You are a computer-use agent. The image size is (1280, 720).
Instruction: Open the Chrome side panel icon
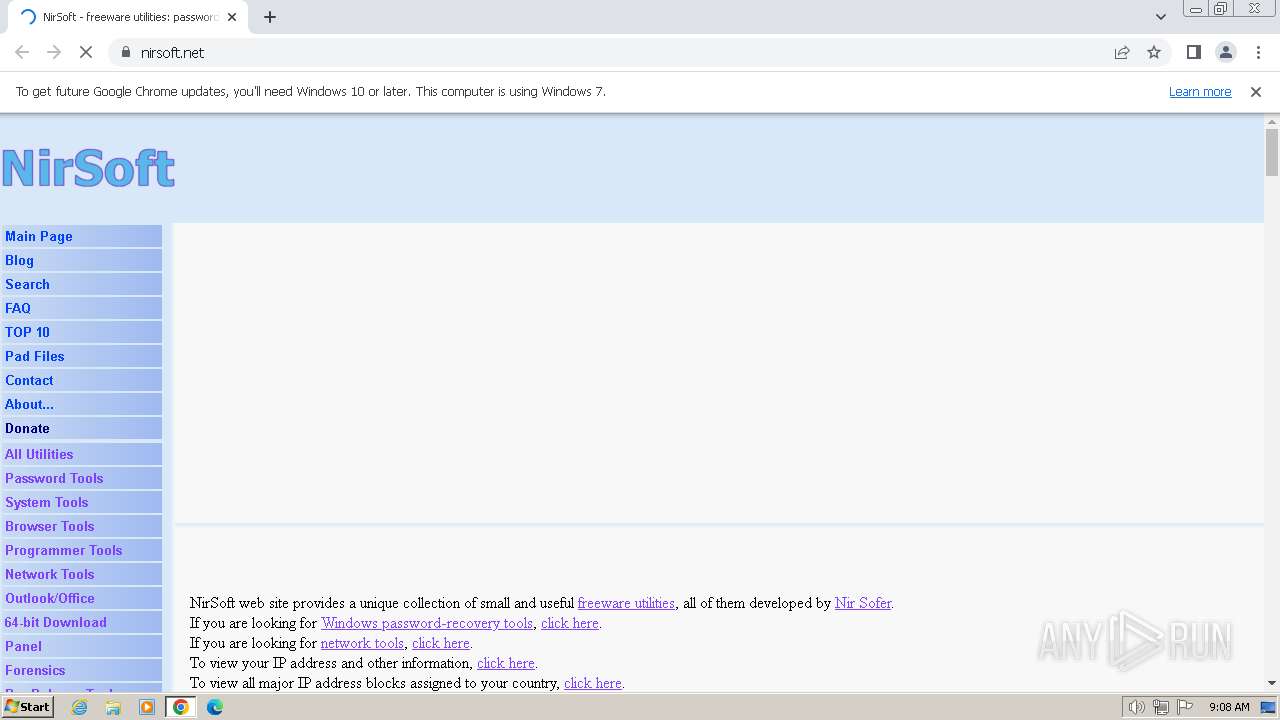tap(1194, 52)
